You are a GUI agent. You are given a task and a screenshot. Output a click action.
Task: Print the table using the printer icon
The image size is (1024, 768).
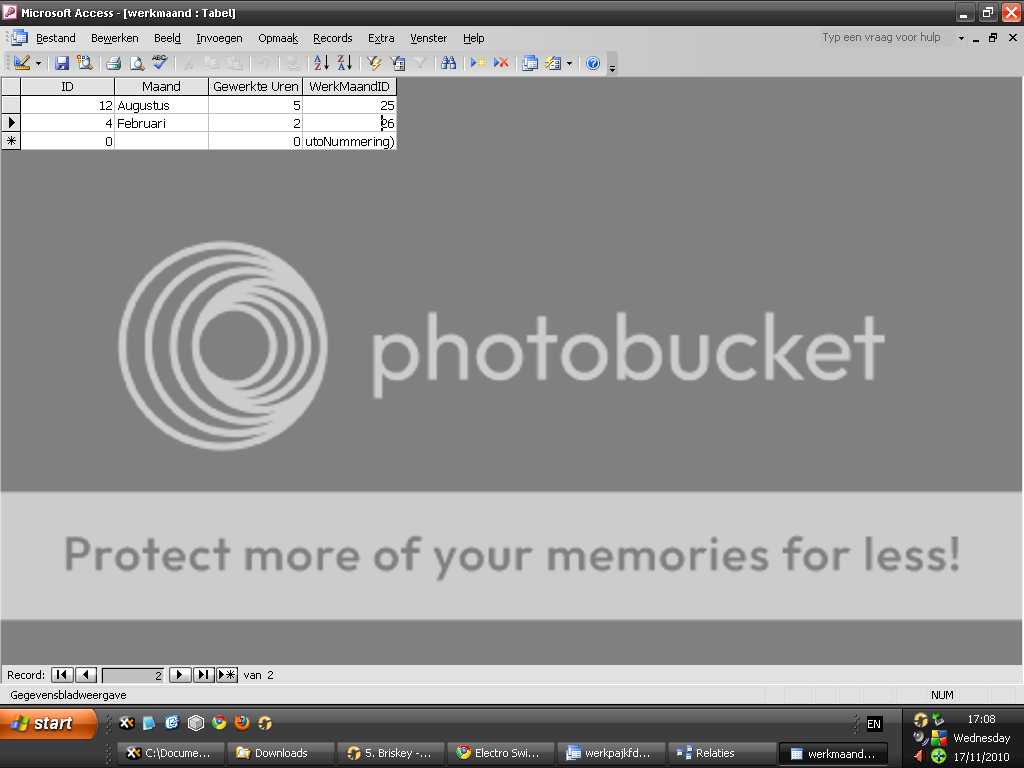point(114,63)
